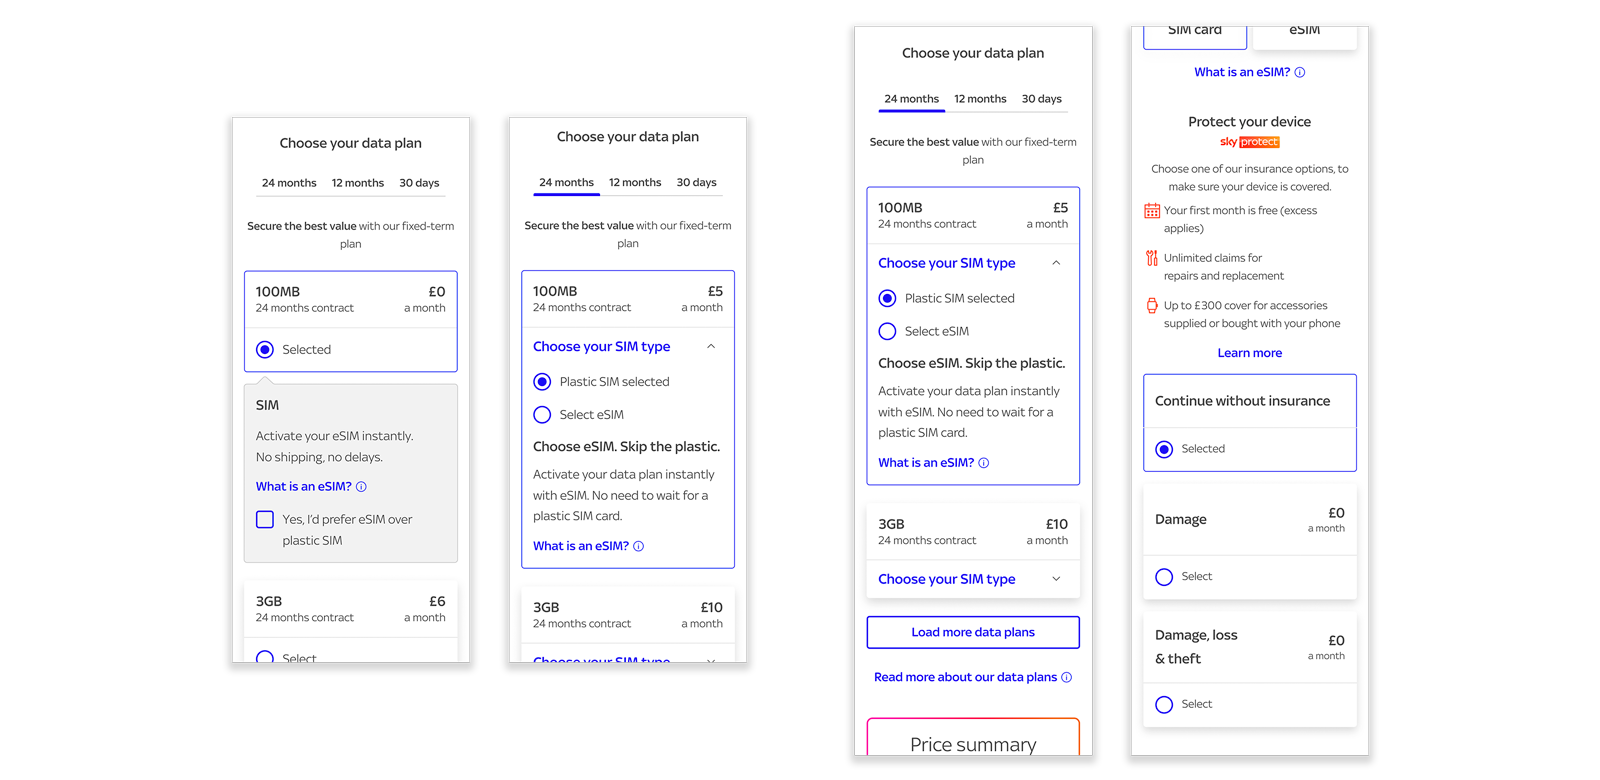This screenshot has width=1600, height=780.
Task: Tick the 'Yes, I'd prefer eSIM' checkbox
Action: 265,520
